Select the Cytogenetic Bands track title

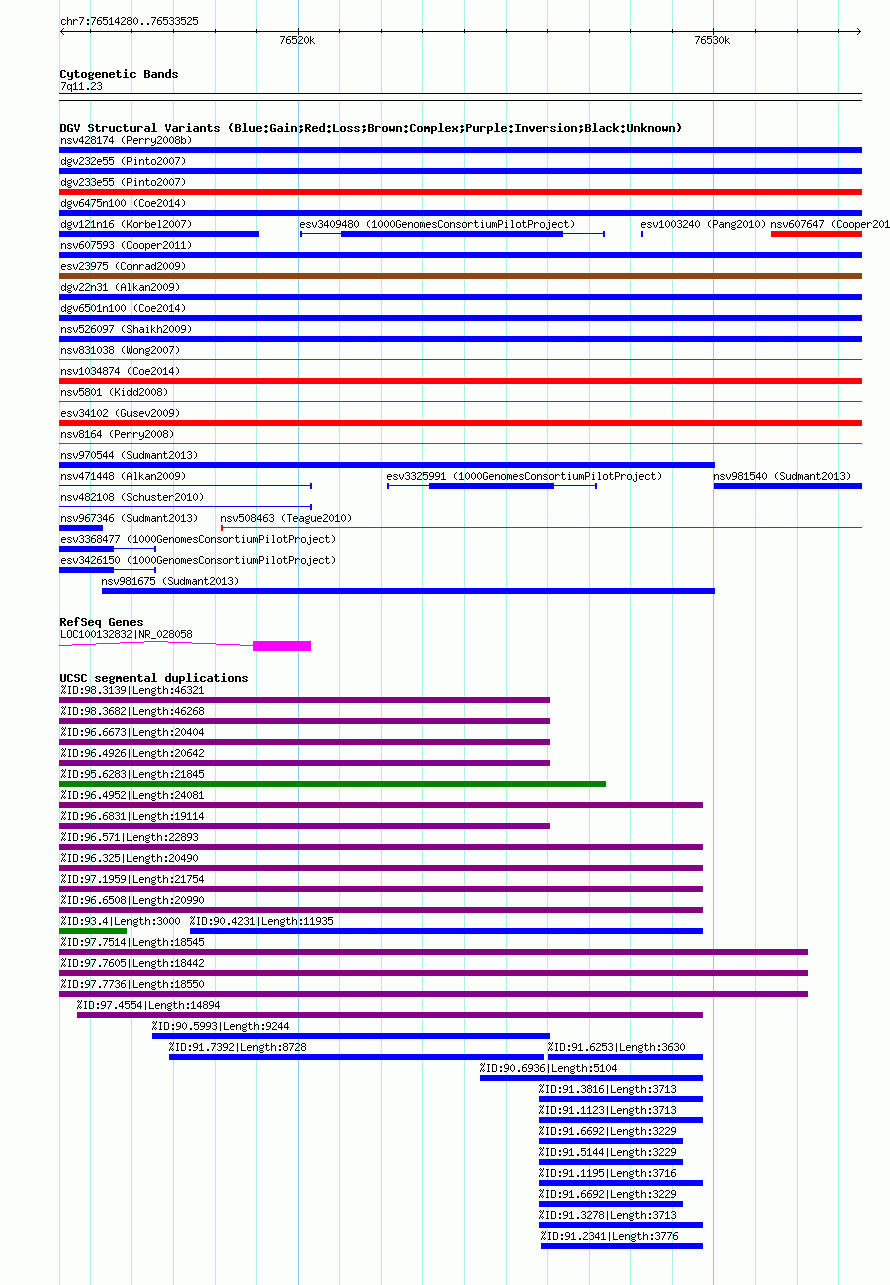tap(119, 74)
